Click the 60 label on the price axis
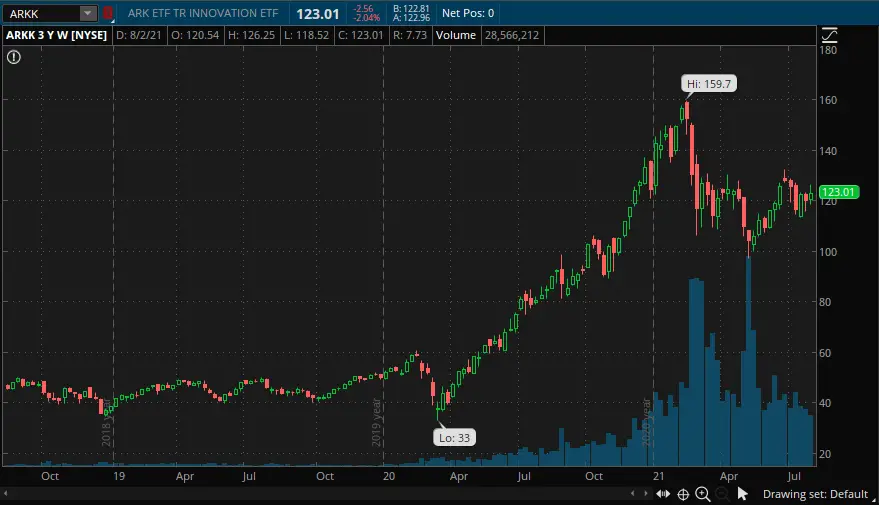The width and height of the screenshot is (879, 505). pos(825,353)
